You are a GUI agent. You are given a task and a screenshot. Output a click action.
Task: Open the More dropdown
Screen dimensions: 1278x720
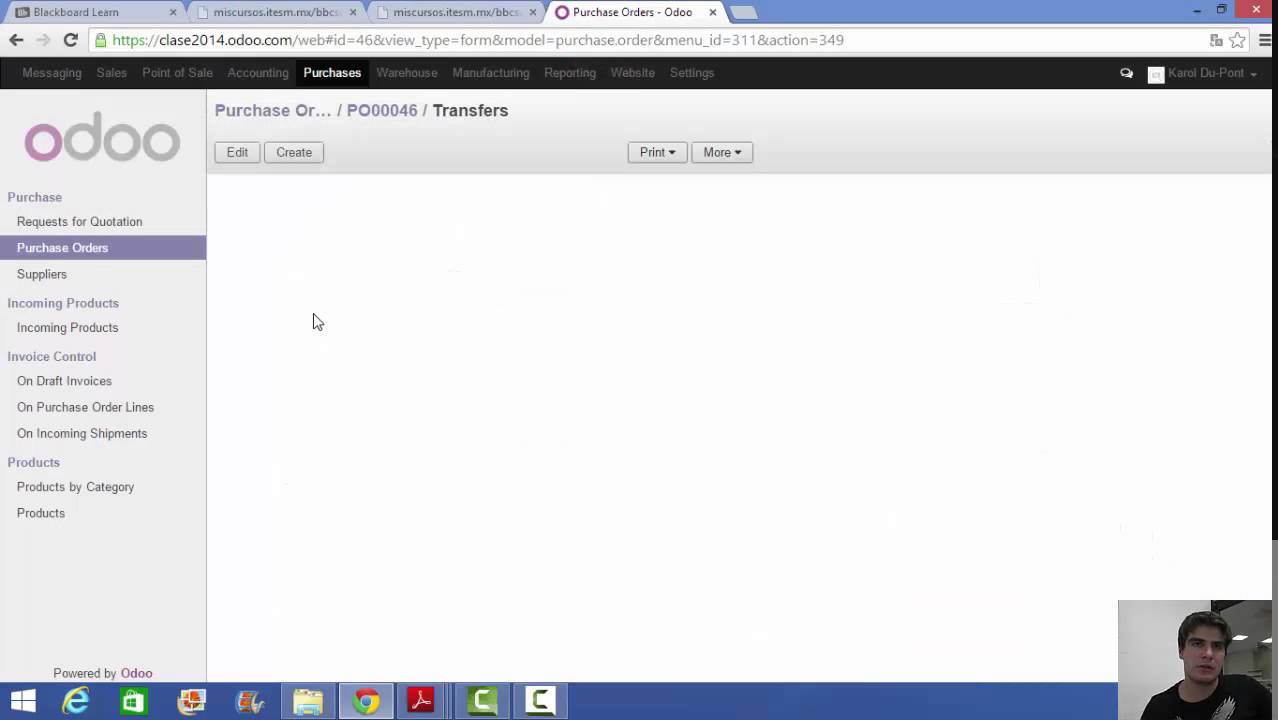tap(722, 152)
